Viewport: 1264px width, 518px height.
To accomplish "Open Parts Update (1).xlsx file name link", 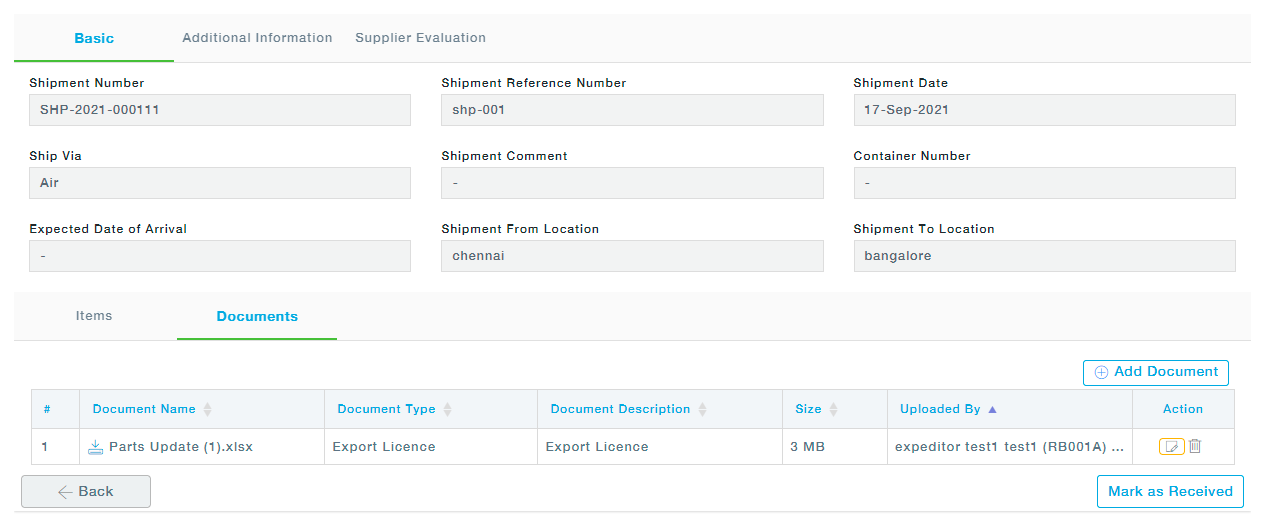I will (x=181, y=447).
